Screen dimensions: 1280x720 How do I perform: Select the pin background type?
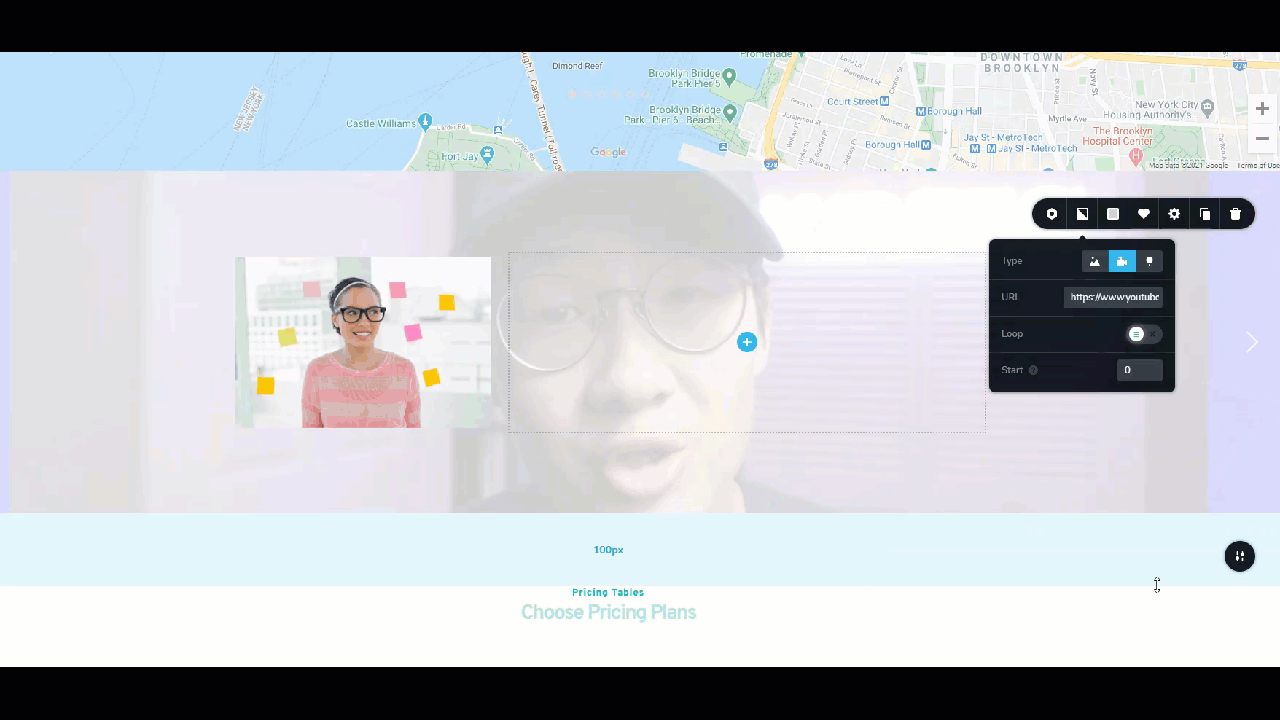(x=1149, y=261)
